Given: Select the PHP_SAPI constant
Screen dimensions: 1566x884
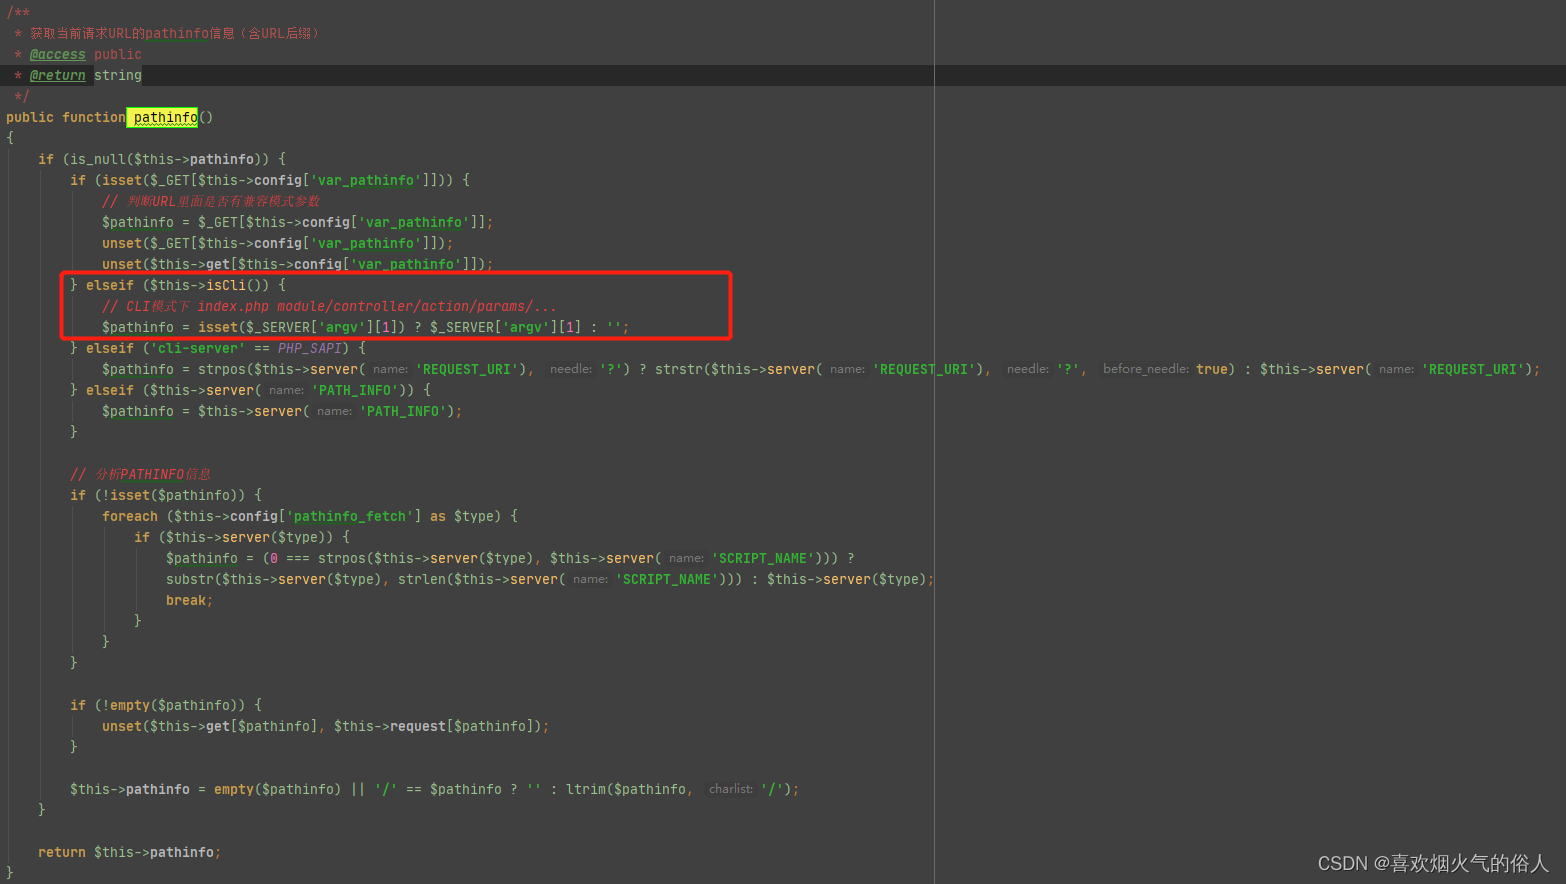Looking at the screenshot, I should (x=310, y=348).
